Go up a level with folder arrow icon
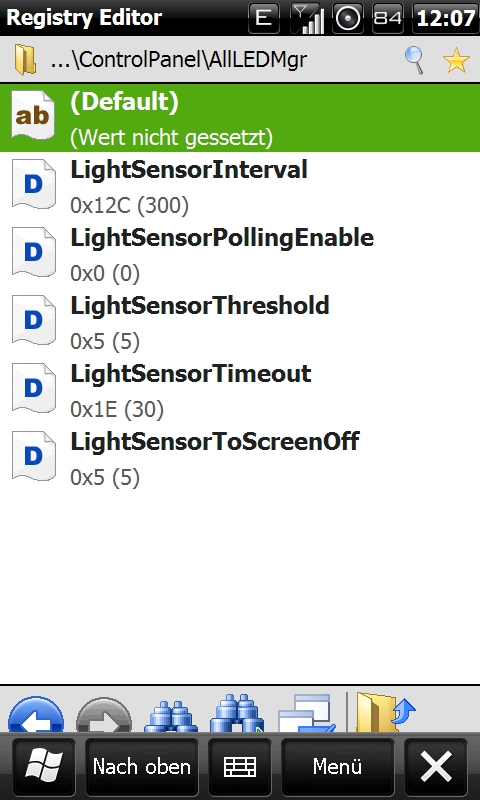Viewport: 480px width, 800px height. [386, 713]
